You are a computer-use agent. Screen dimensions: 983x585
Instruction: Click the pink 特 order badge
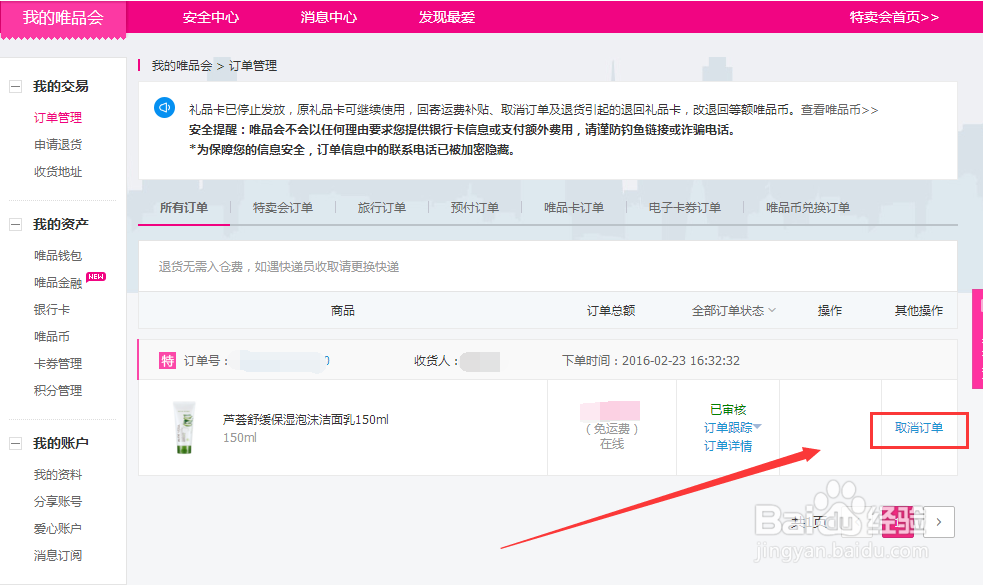167,361
